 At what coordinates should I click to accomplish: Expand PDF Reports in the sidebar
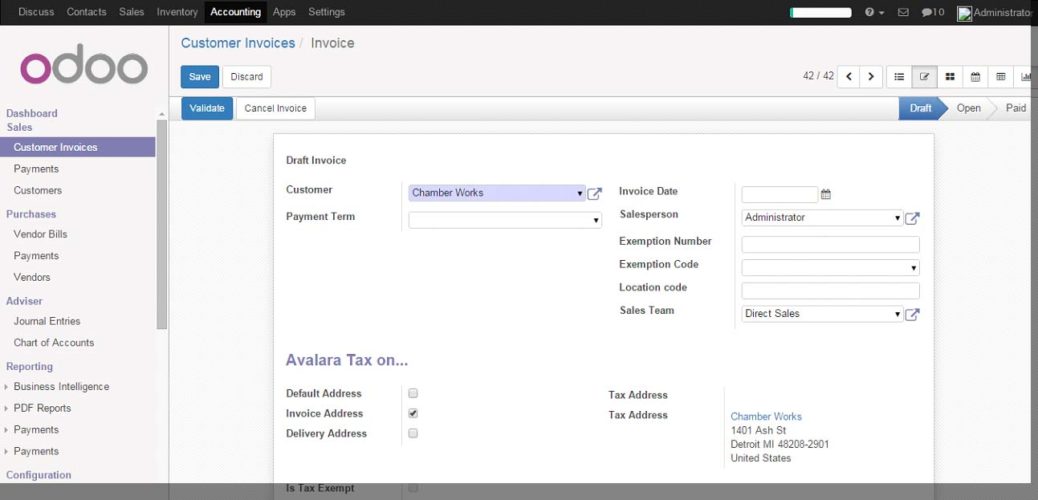pyautogui.click(x=42, y=409)
